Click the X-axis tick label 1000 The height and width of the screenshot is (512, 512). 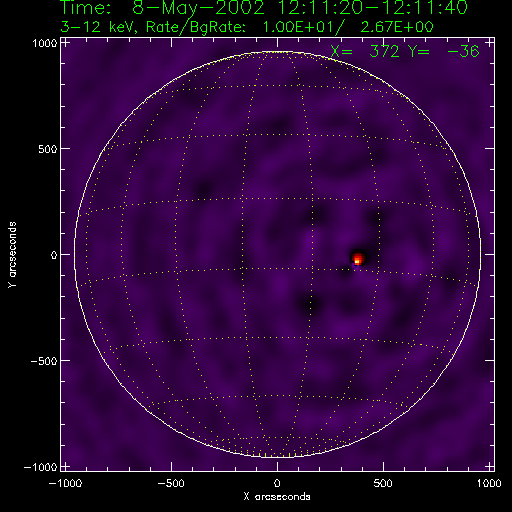489,483
